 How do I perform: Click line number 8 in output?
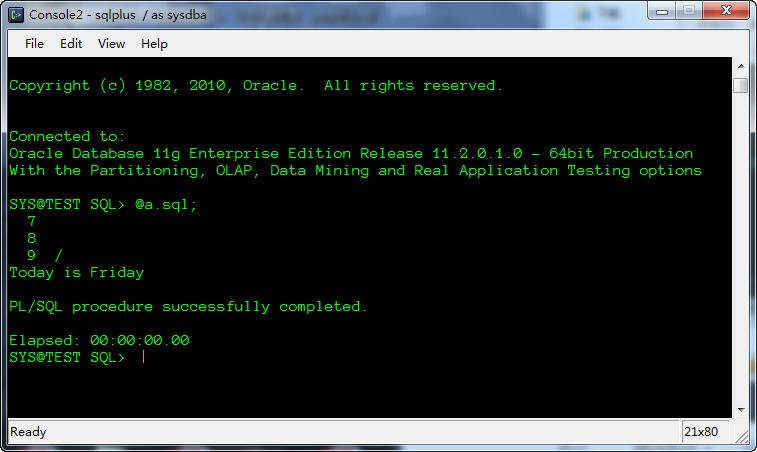pos(32,239)
